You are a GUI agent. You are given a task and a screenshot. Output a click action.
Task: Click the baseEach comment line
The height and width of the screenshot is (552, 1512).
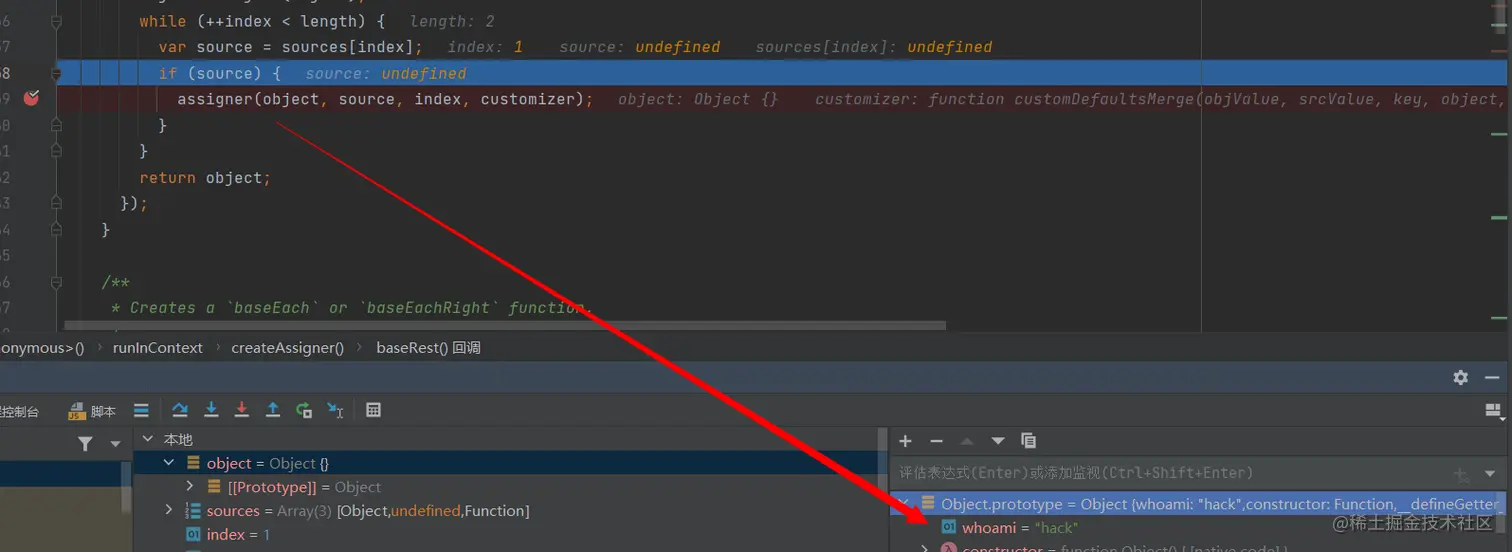point(350,308)
